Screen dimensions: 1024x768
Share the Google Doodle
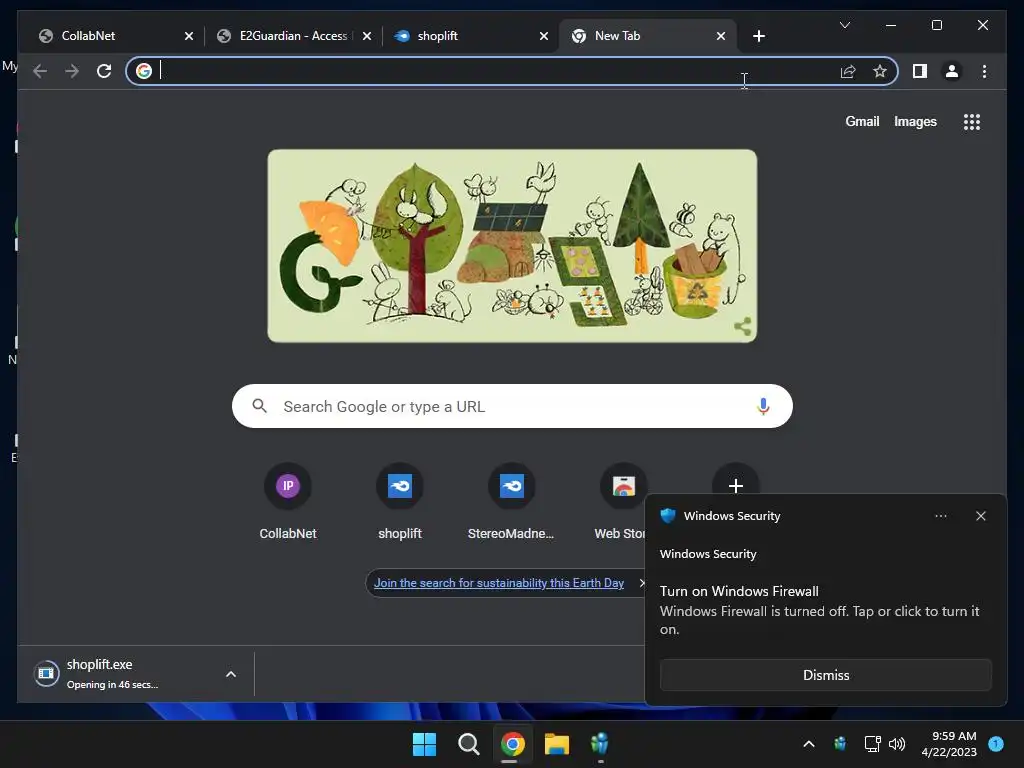click(x=743, y=326)
